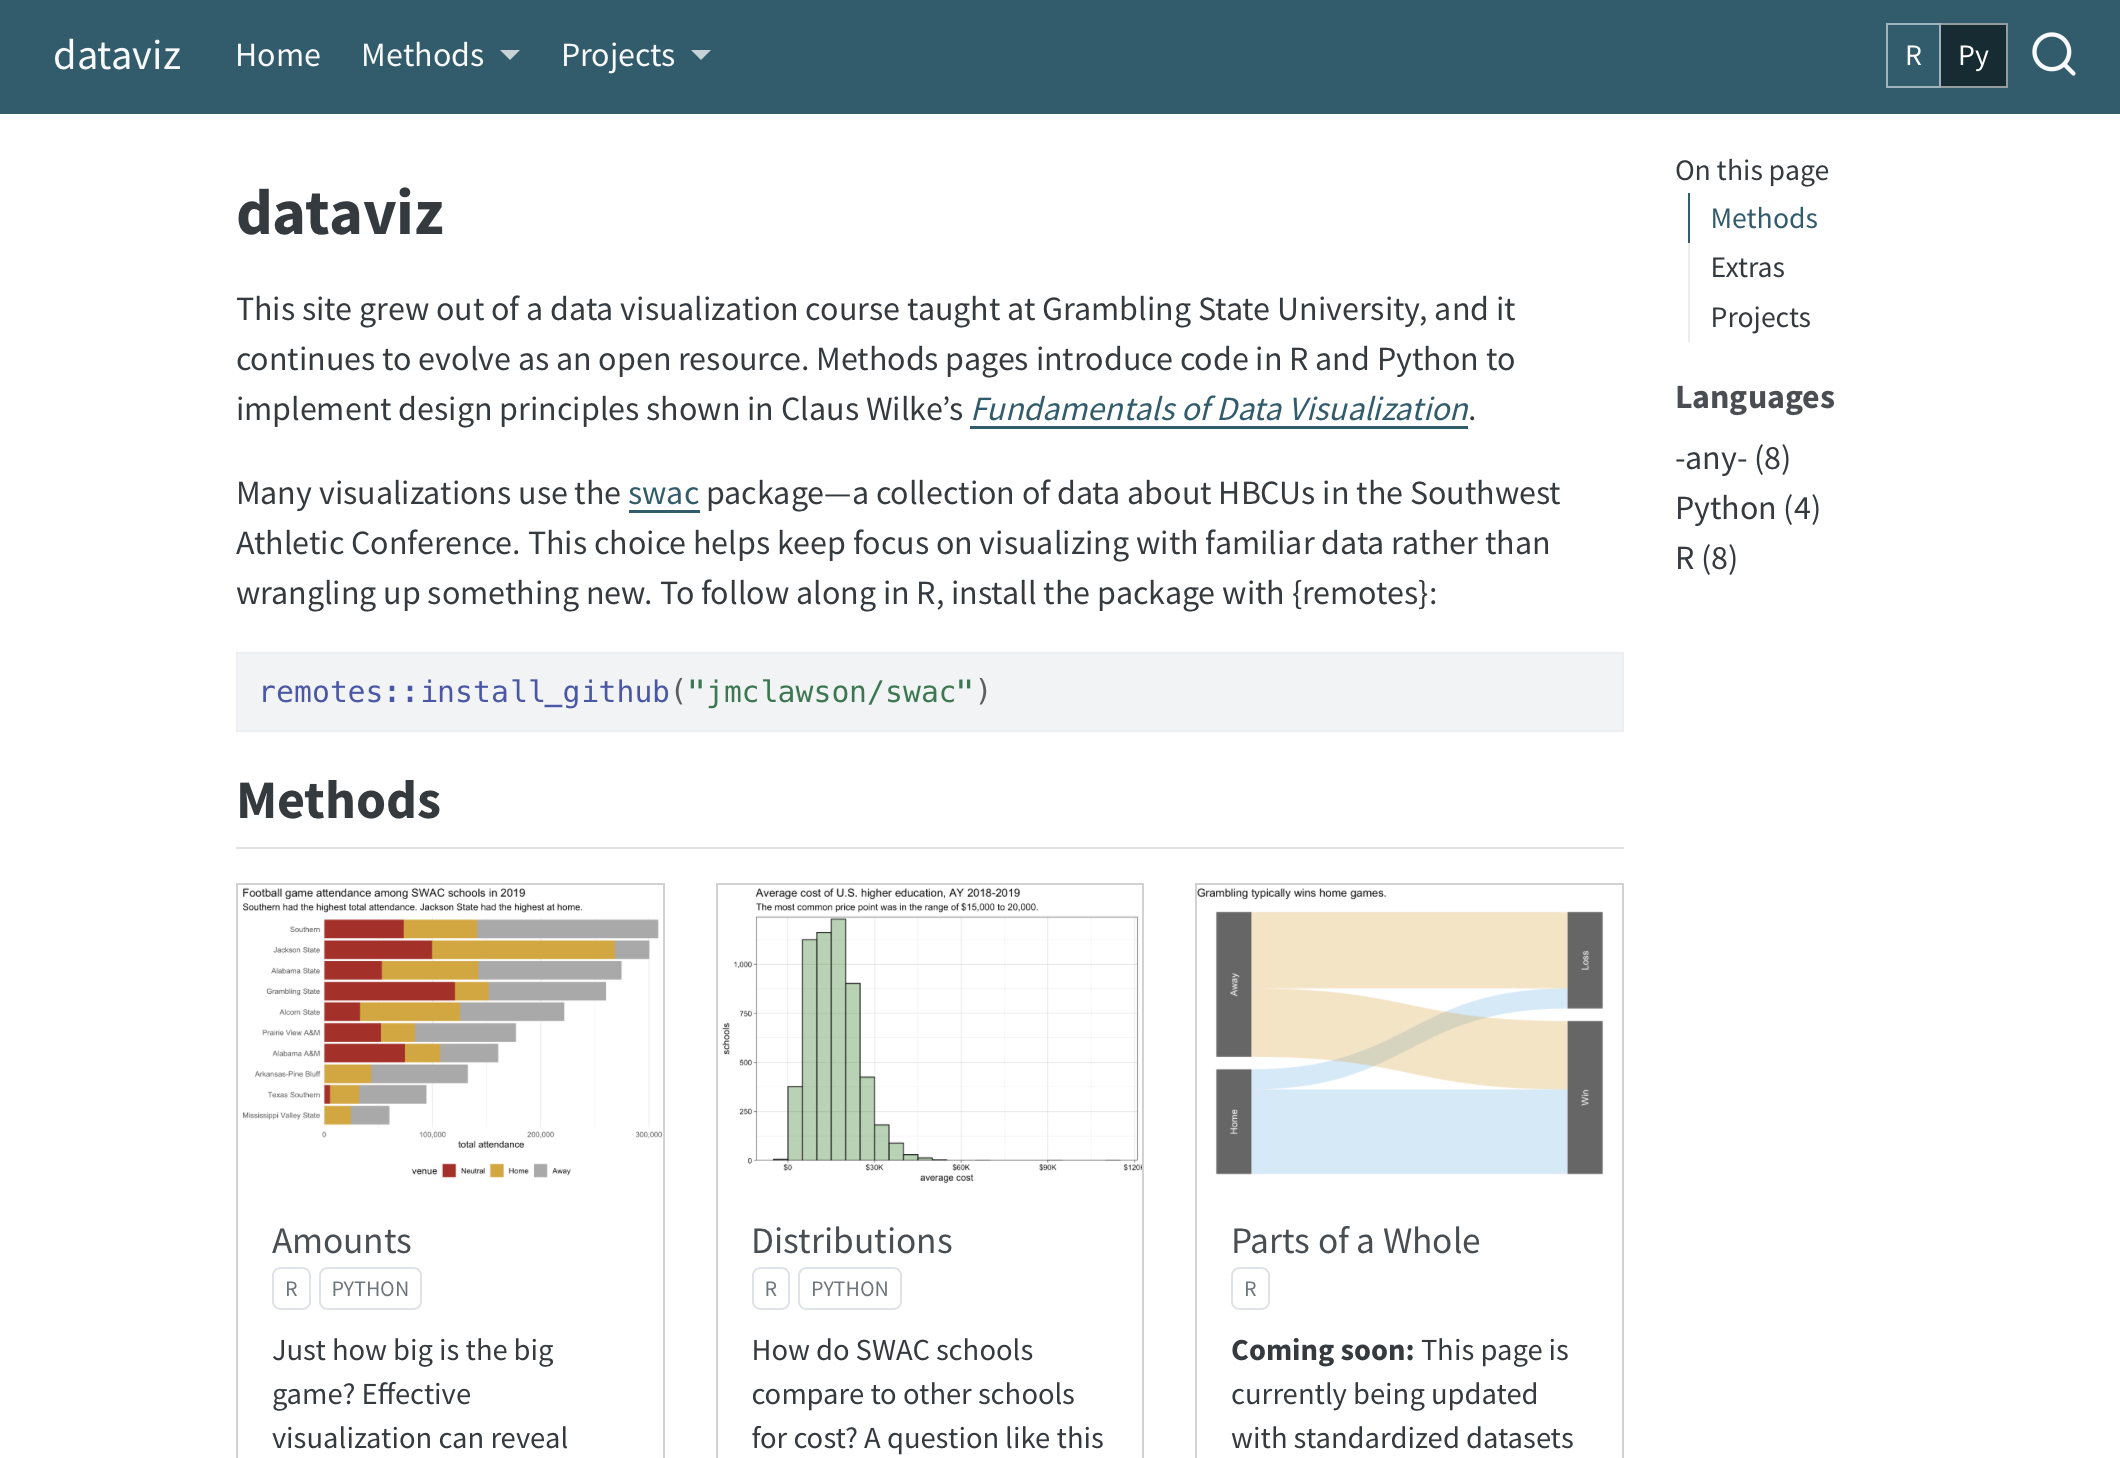Expand the Projects navbar dropdown
Viewport: 2120px width, 1458px height.
635,55
